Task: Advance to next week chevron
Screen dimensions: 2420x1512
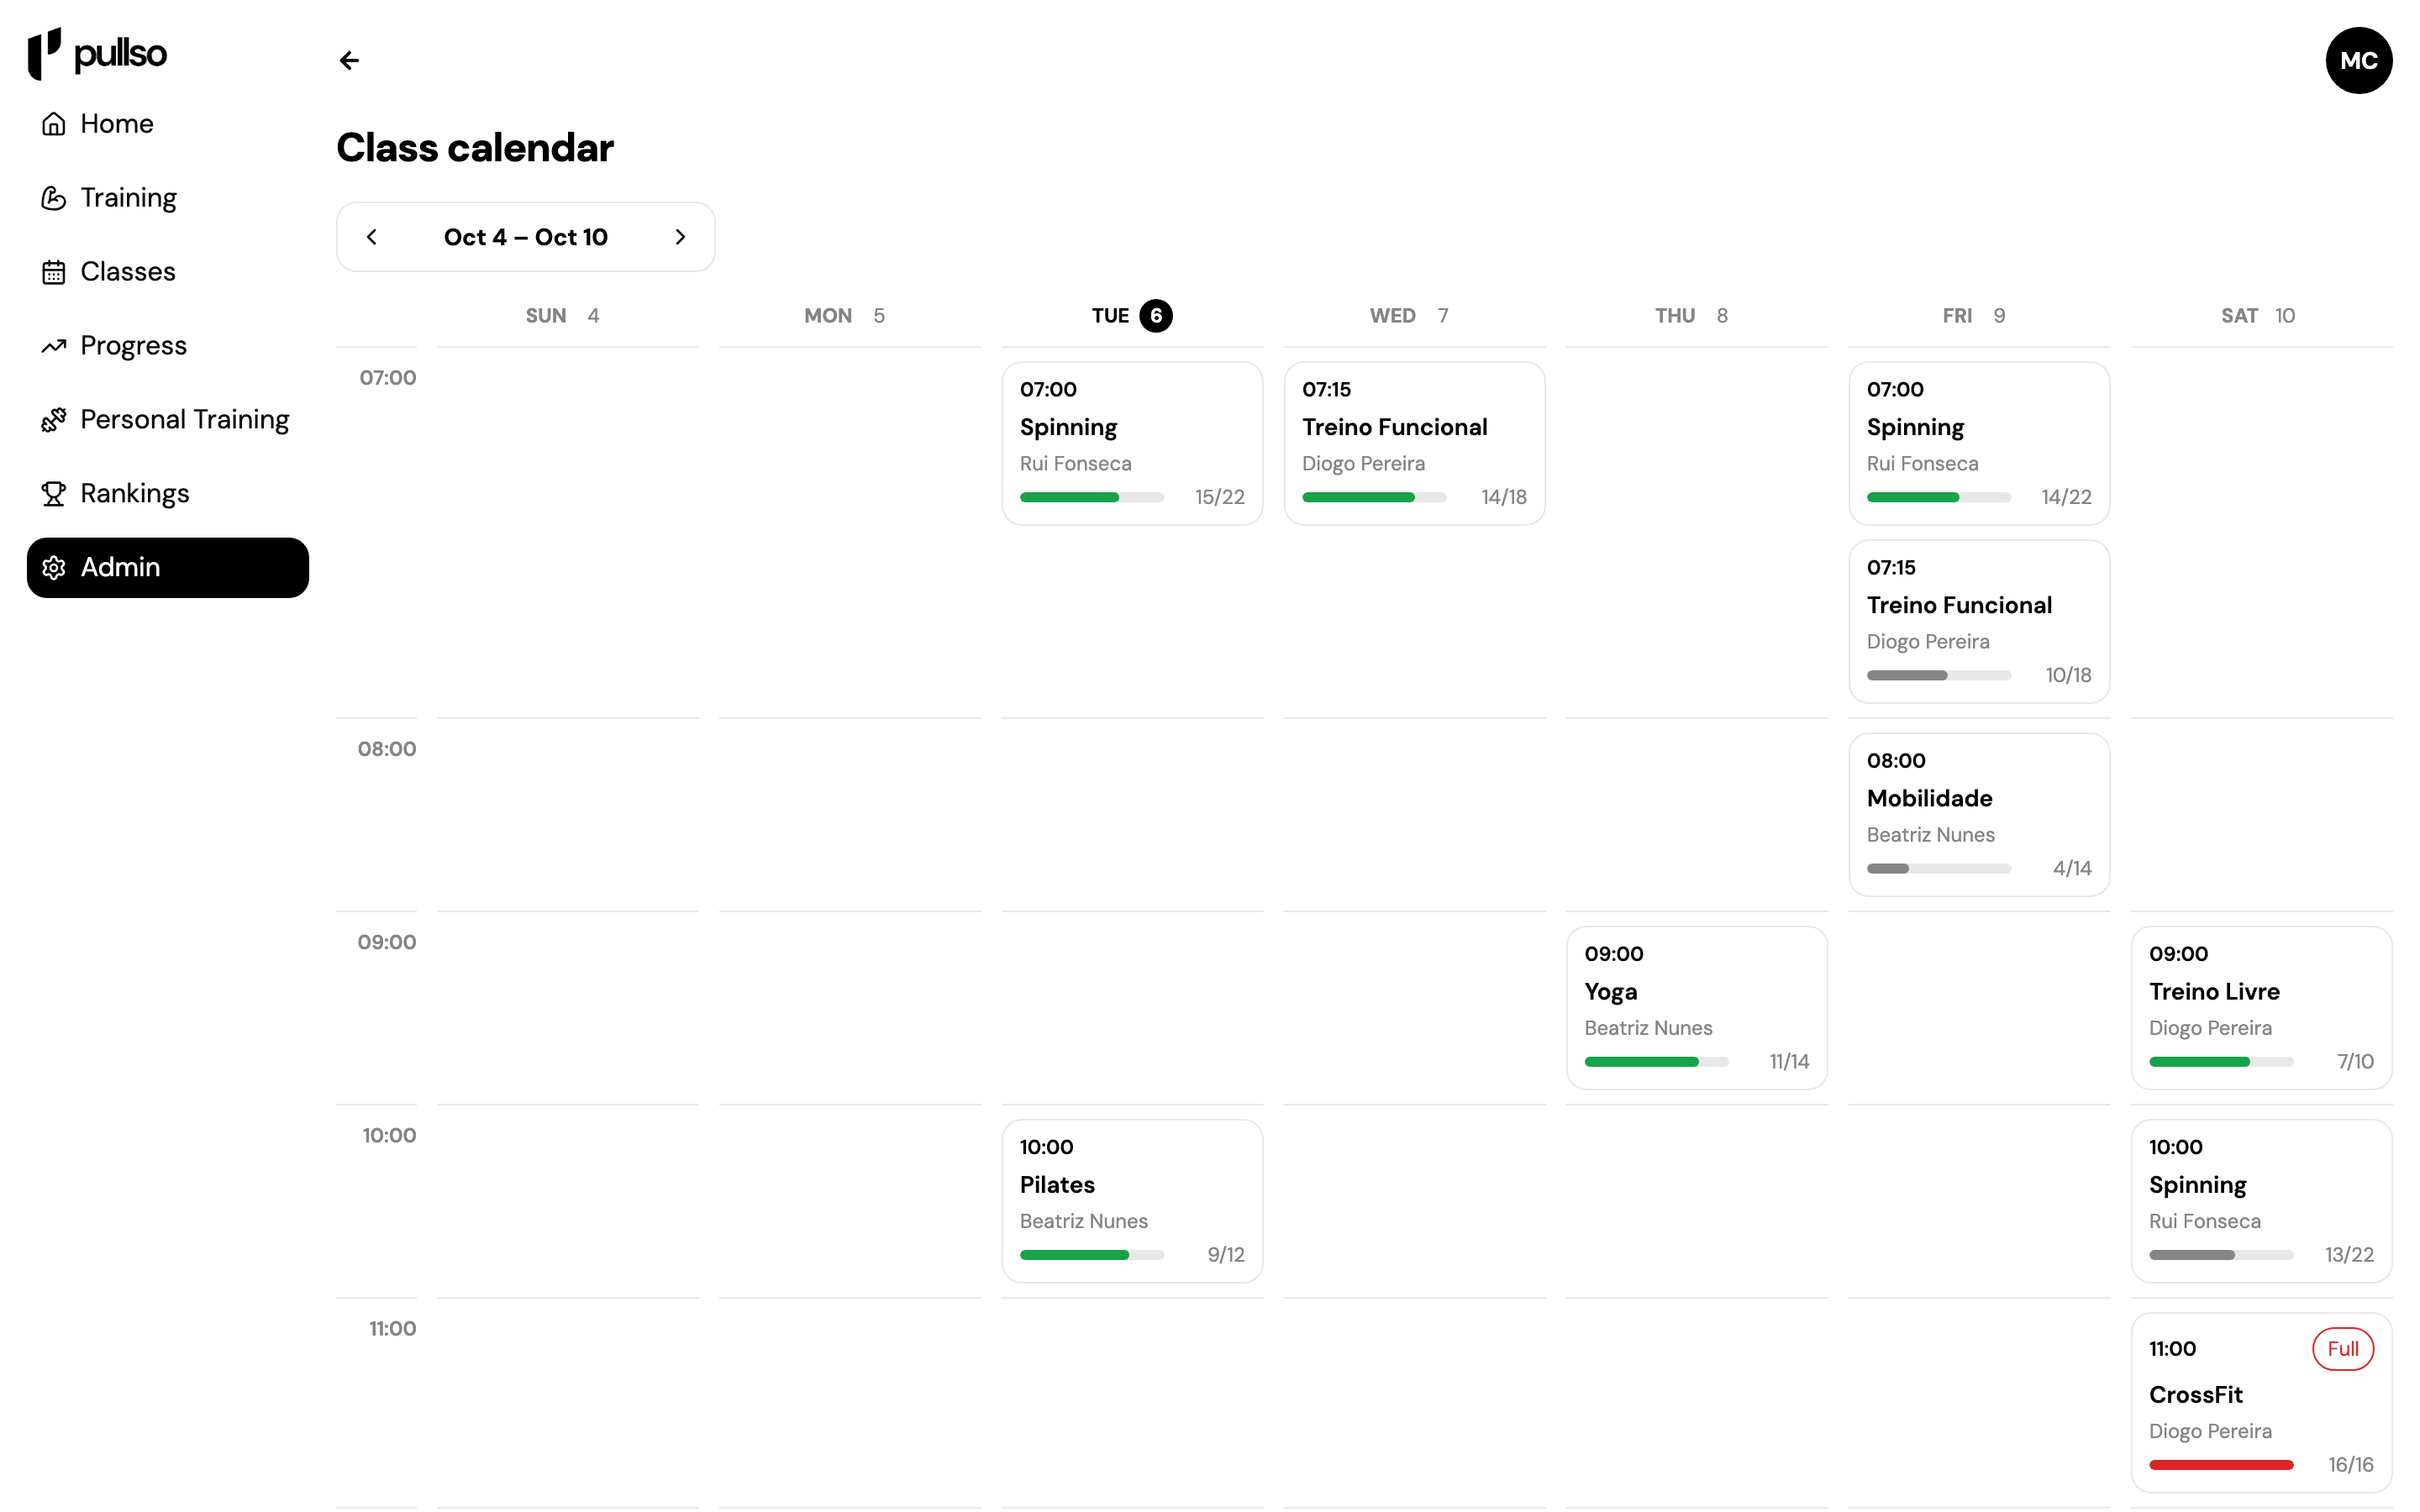Action: pos(680,237)
